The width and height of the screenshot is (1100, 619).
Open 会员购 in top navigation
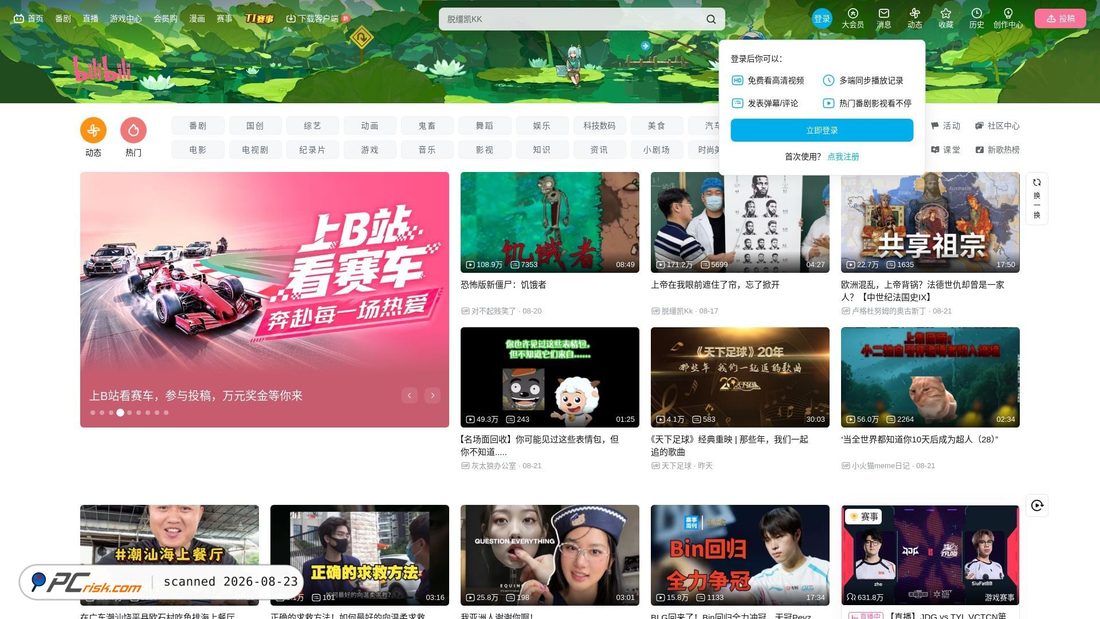[x=165, y=19]
